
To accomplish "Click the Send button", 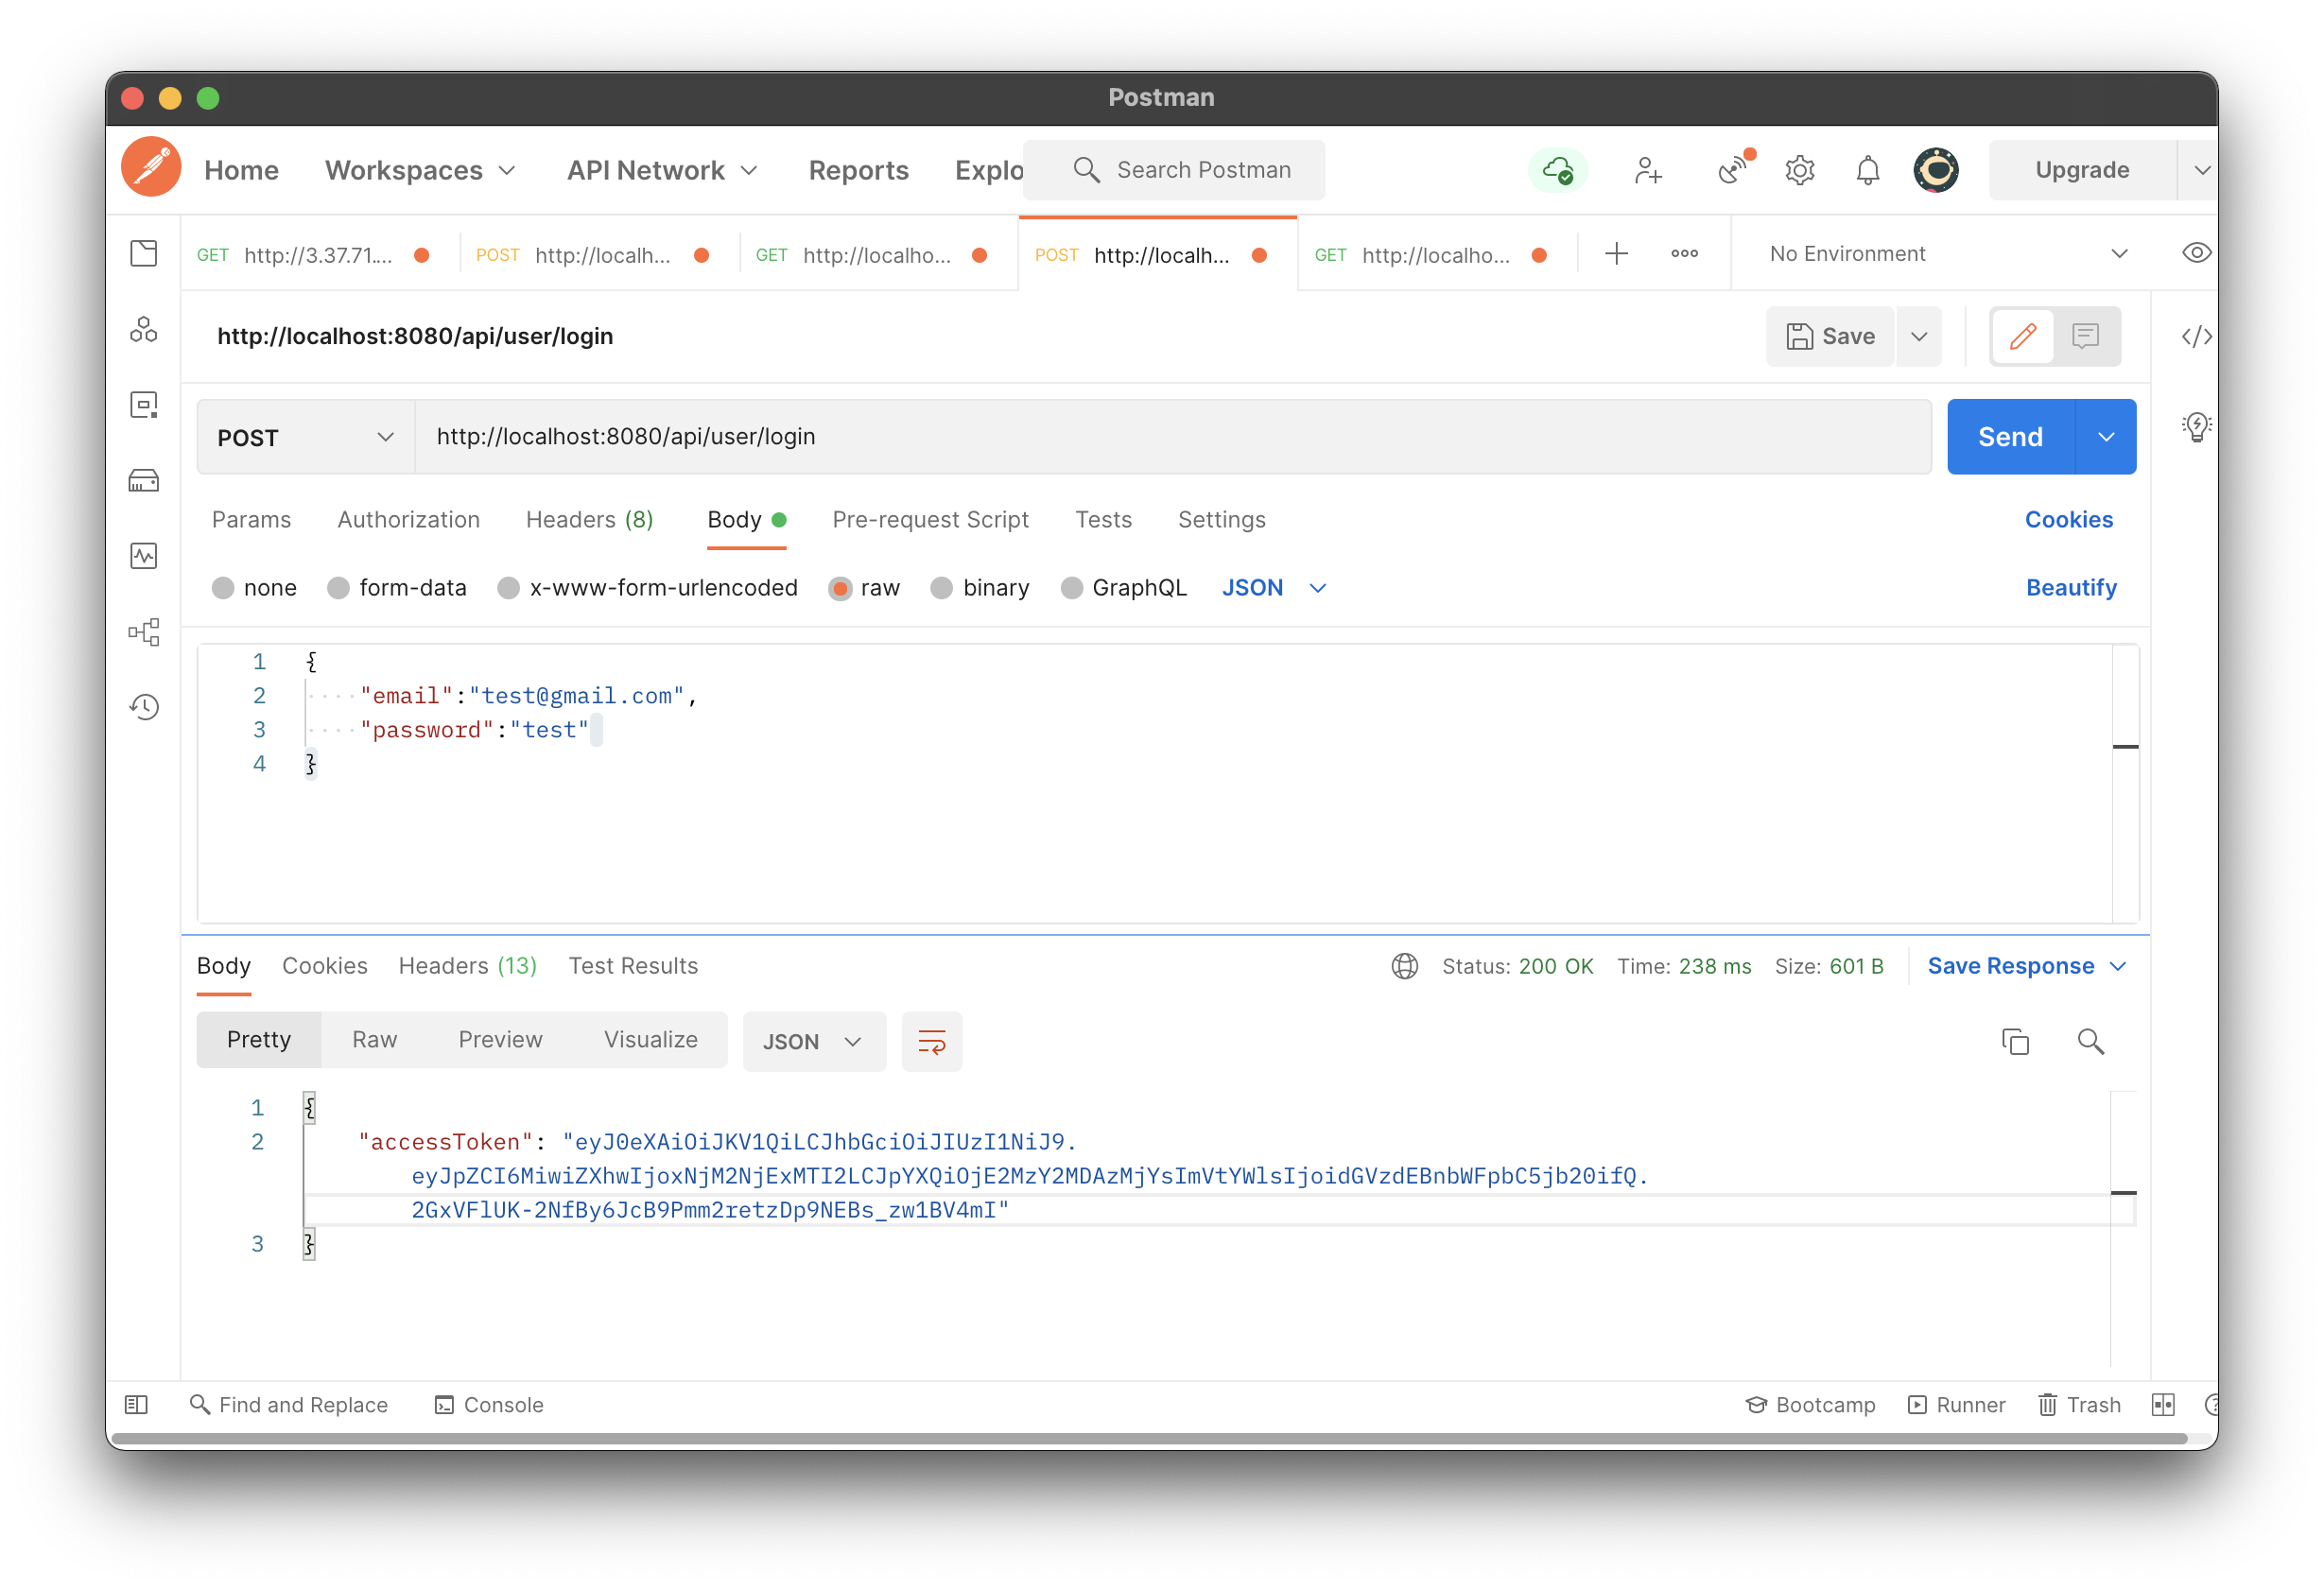I will [x=2009, y=436].
